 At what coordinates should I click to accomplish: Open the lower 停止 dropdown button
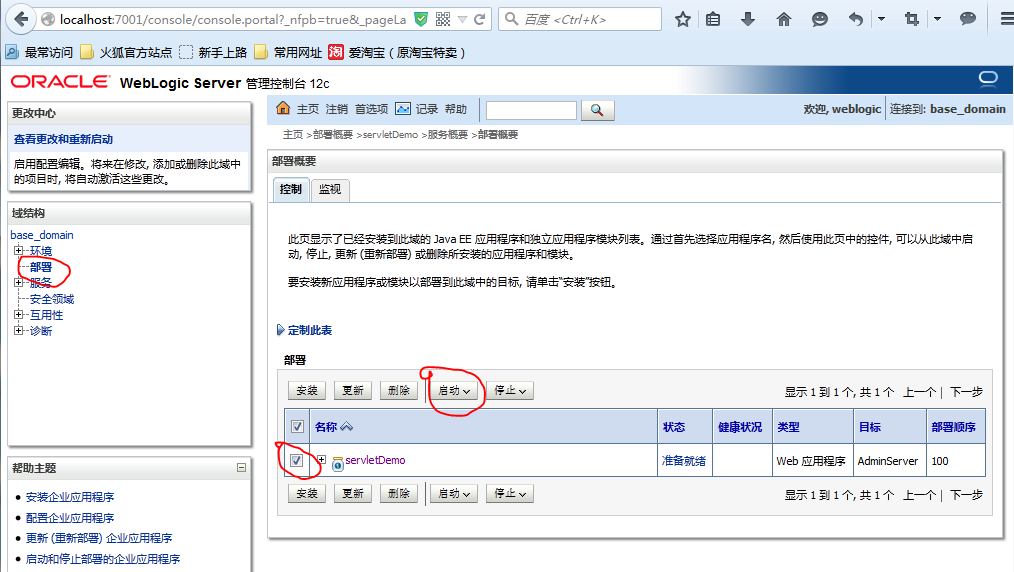(x=510, y=494)
